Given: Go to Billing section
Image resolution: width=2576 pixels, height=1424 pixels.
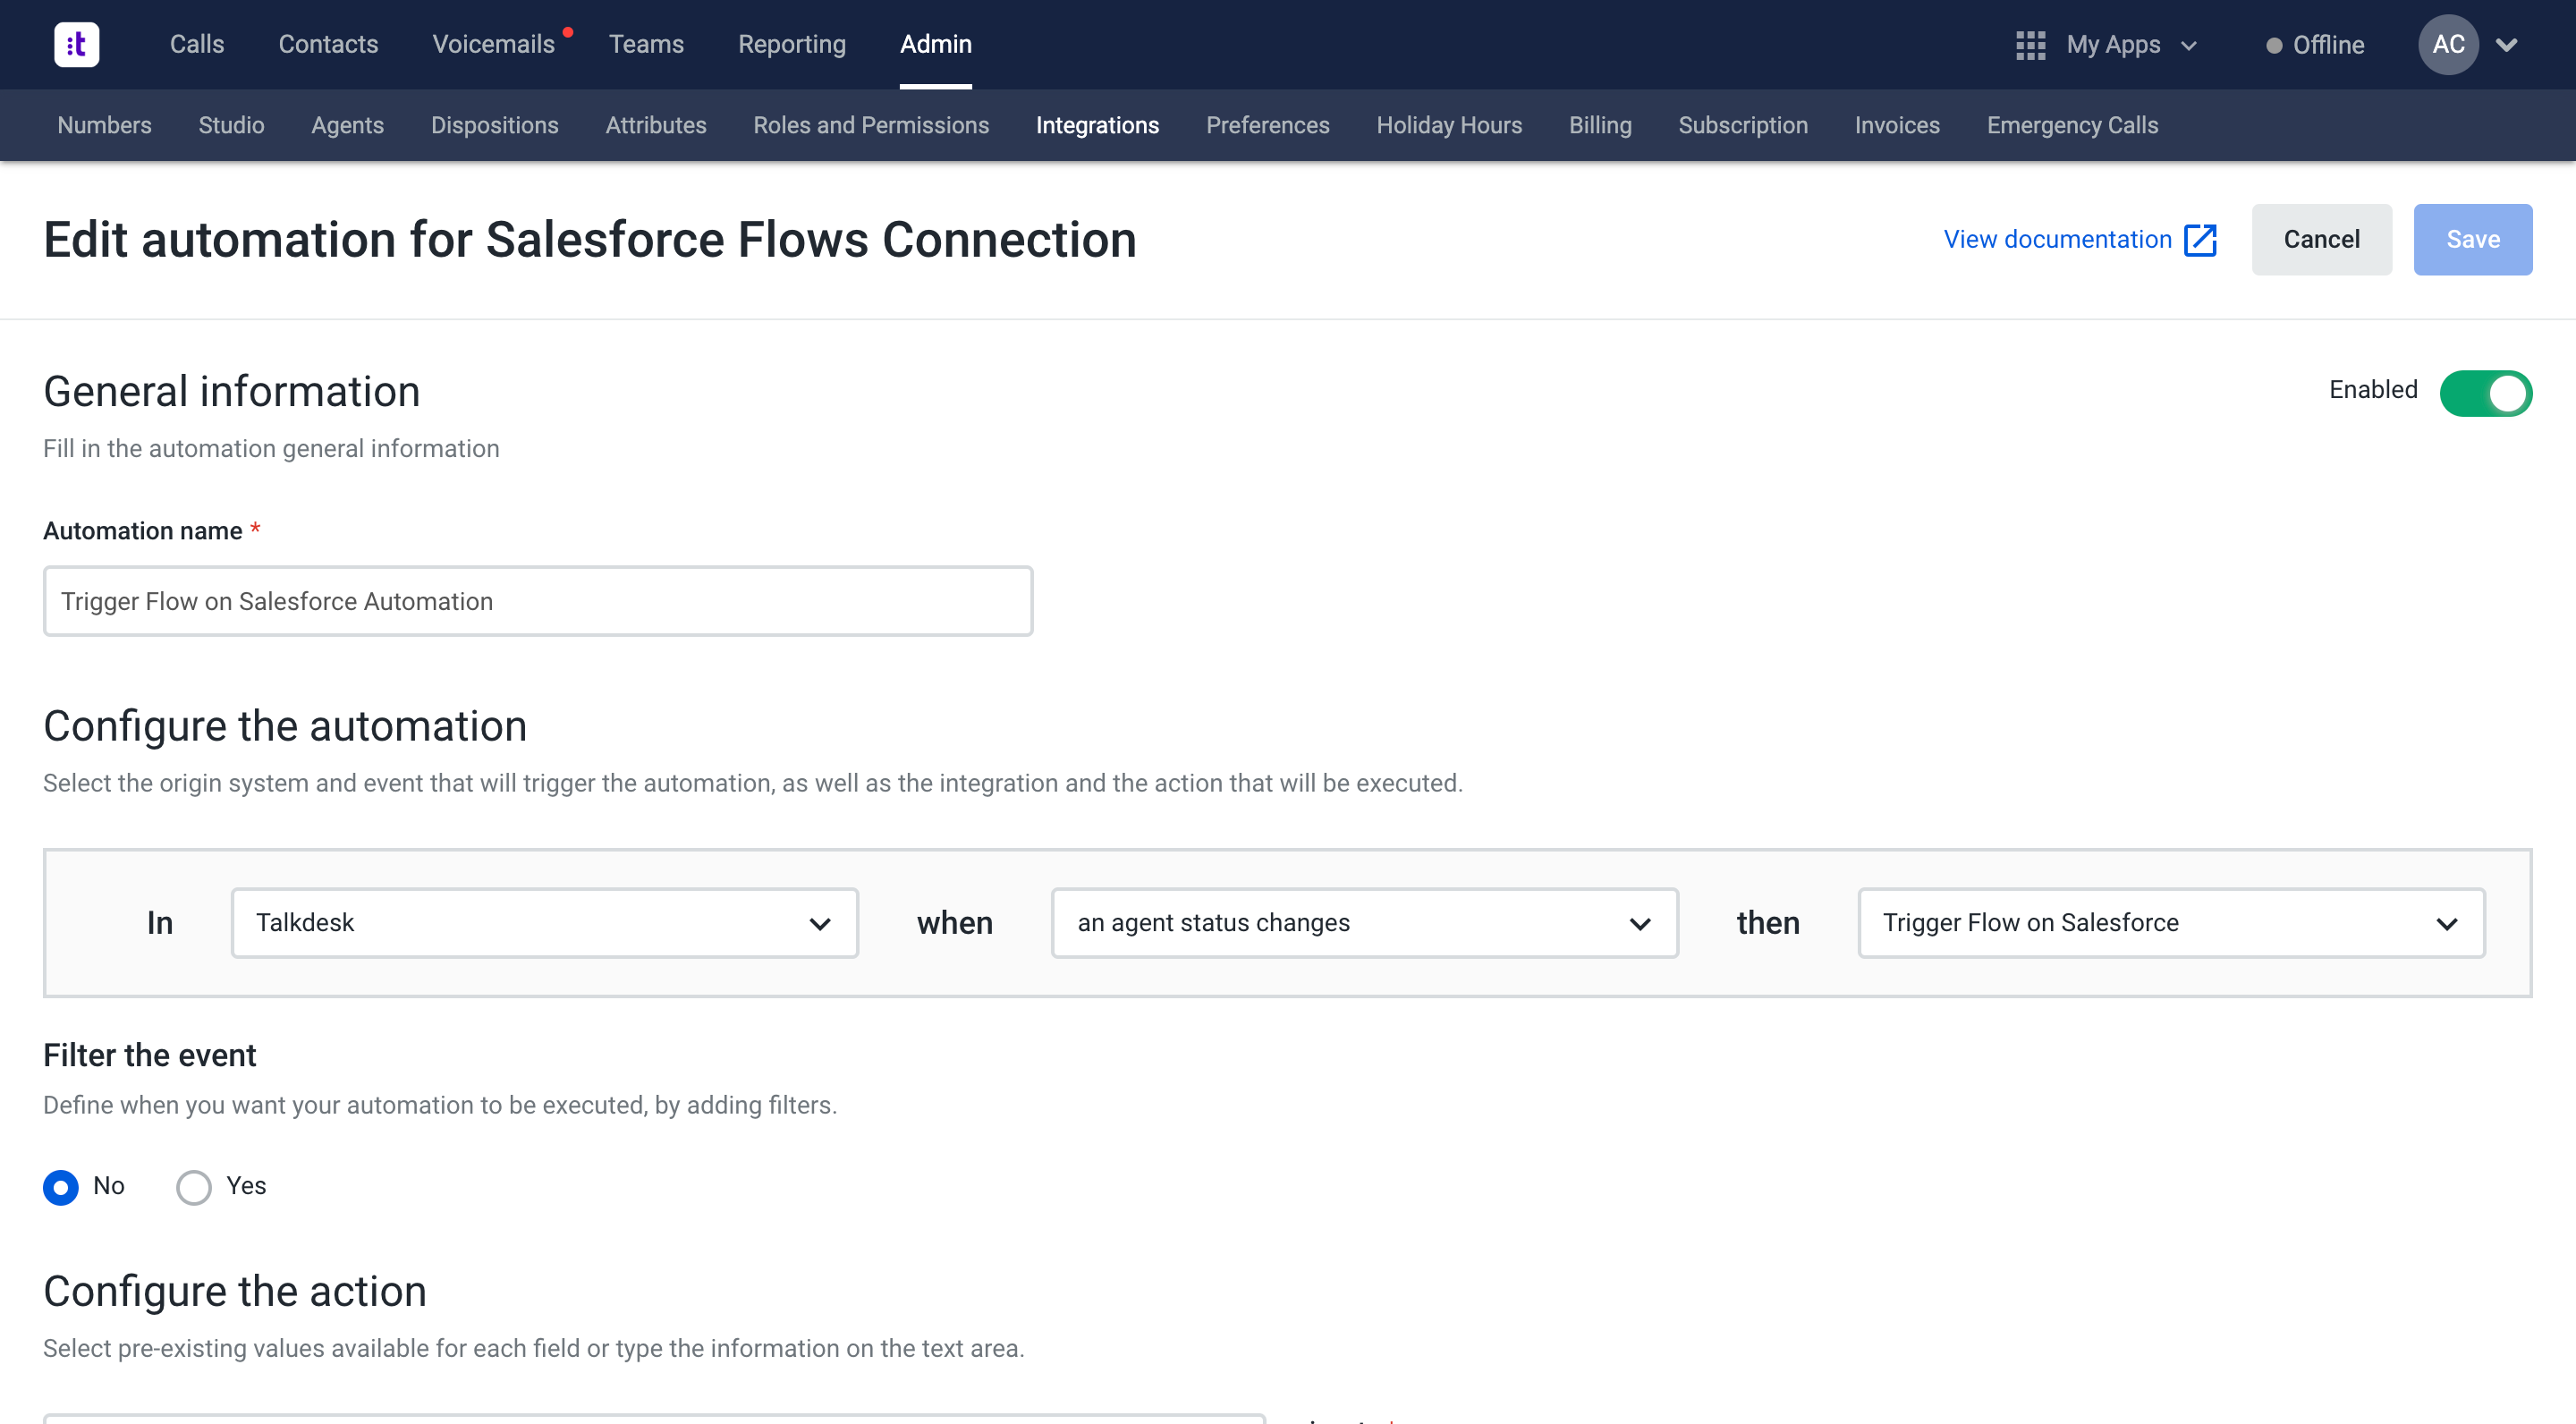Looking at the screenshot, I should [1600, 125].
